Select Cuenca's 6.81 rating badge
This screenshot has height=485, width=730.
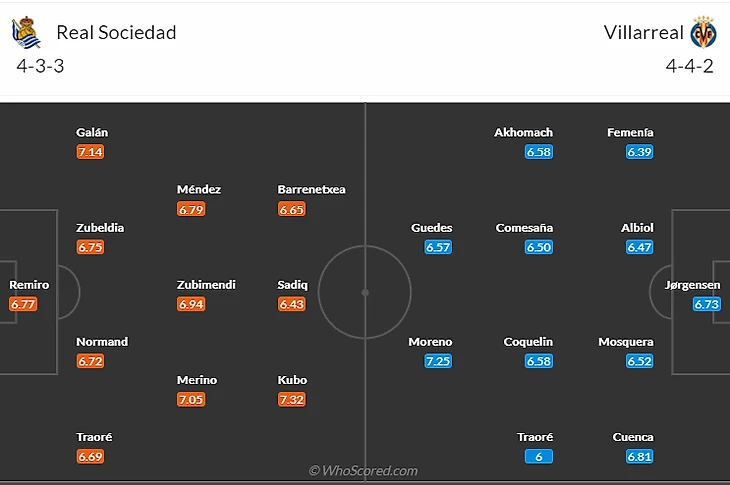tap(639, 456)
